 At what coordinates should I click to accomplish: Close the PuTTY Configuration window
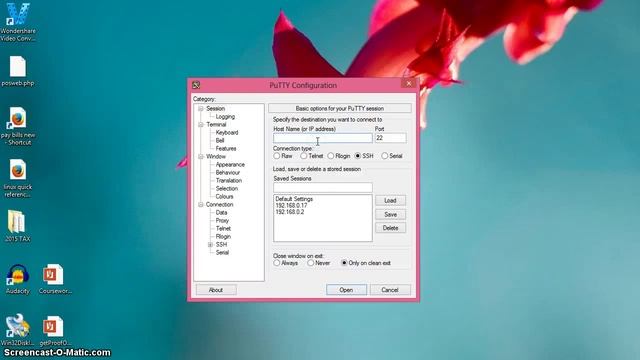pyautogui.click(x=409, y=84)
